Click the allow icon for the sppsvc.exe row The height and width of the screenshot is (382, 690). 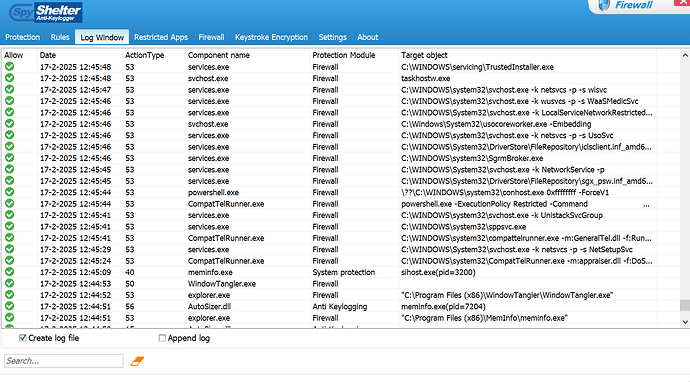tap(9, 226)
